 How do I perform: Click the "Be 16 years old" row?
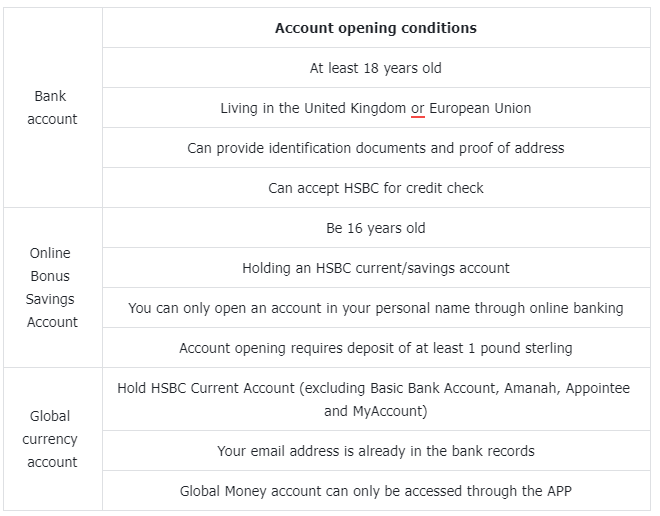(375, 228)
